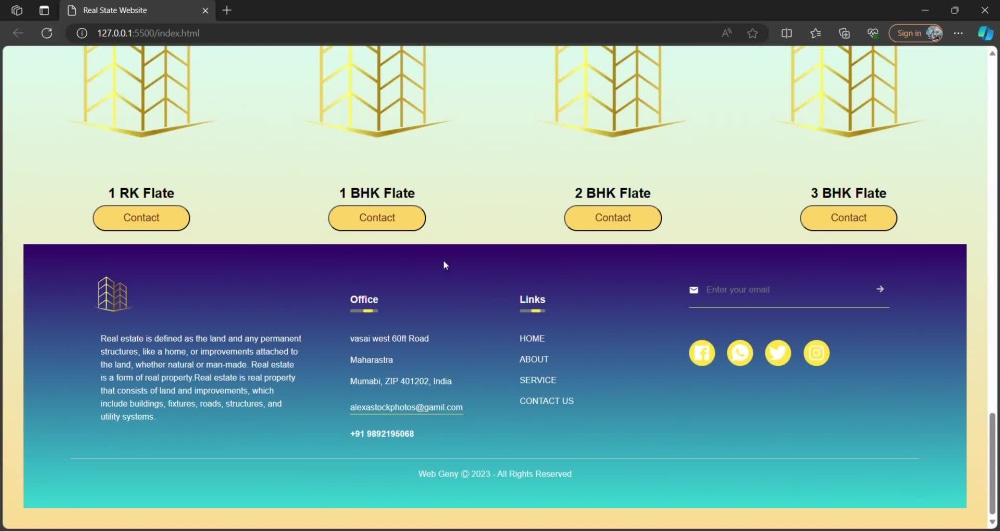
Task: Click the envelope icon beside email field
Action: tap(694, 290)
